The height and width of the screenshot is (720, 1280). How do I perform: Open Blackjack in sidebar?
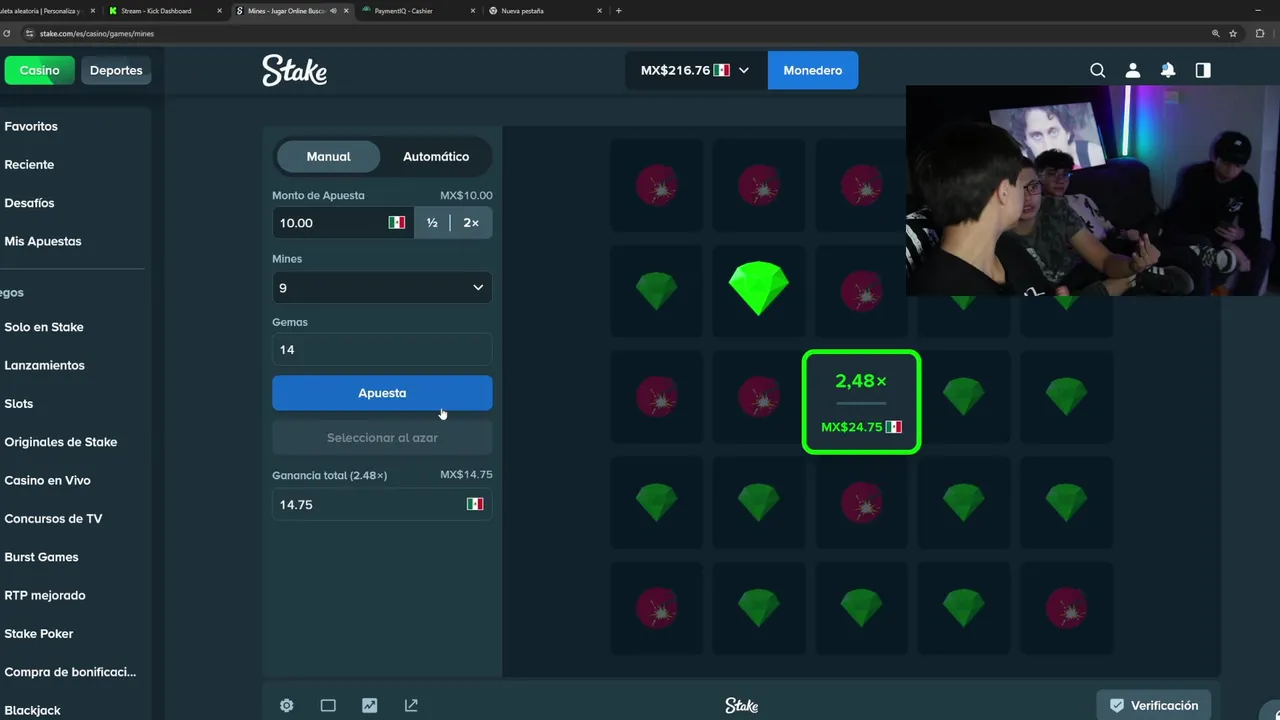(32, 710)
